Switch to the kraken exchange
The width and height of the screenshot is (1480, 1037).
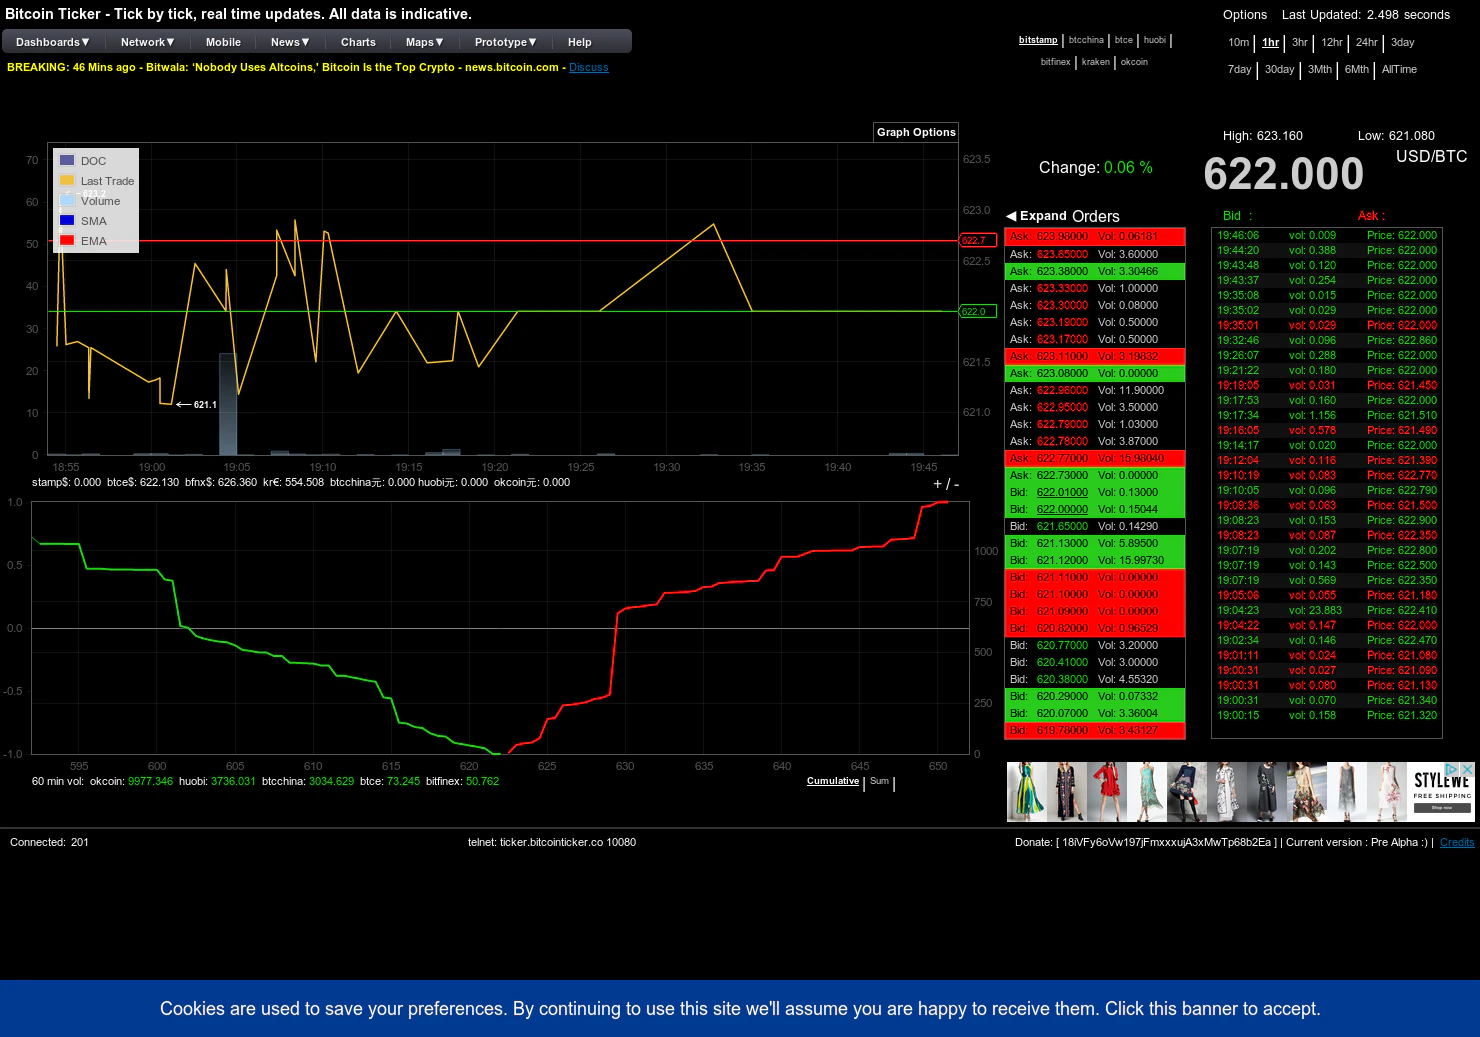1096,61
